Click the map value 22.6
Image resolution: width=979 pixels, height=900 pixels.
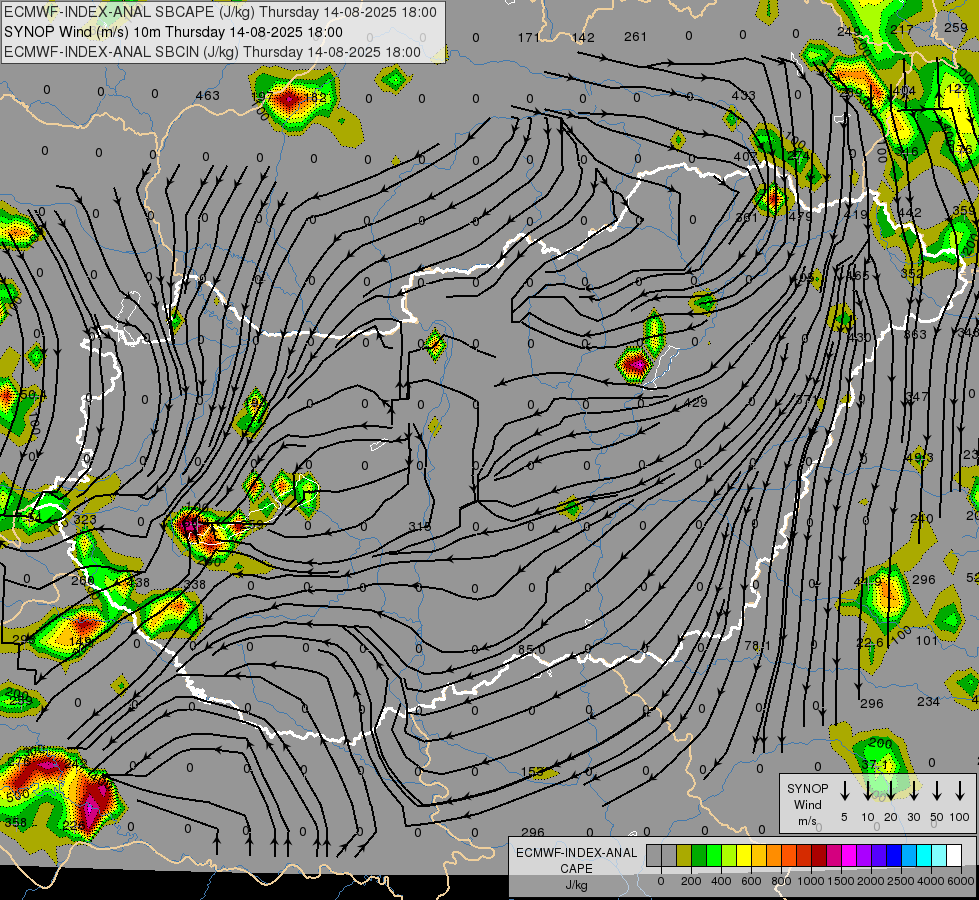870,643
